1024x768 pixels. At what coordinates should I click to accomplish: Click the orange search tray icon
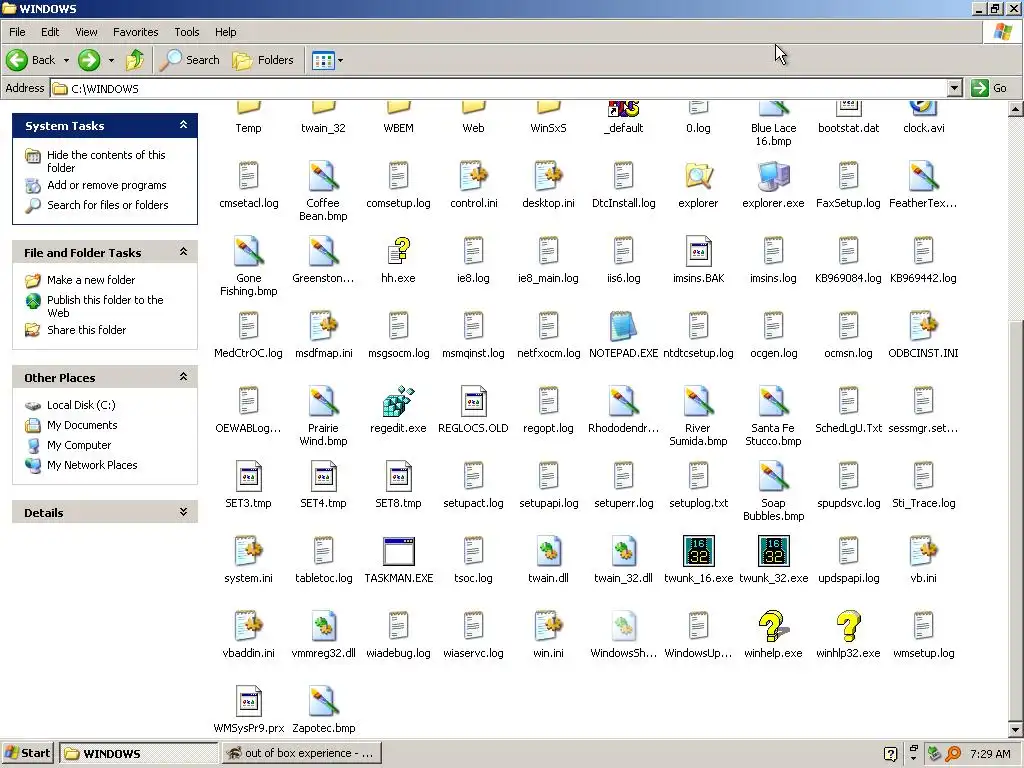[x=953, y=754]
